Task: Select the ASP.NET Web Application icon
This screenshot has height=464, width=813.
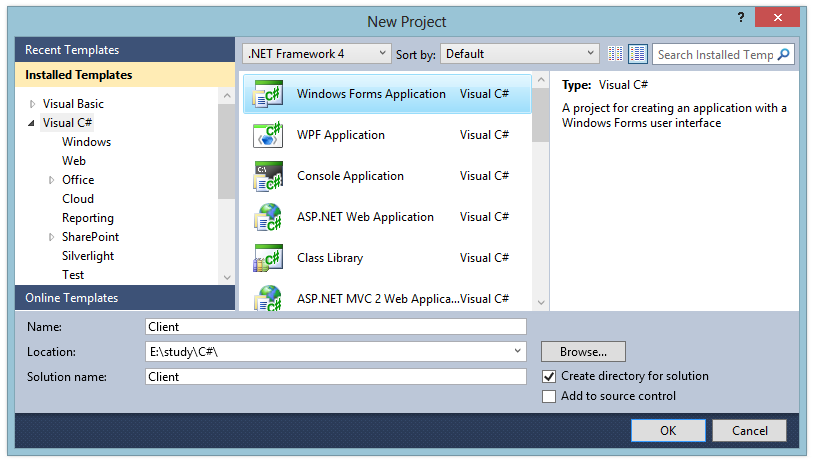Action: point(268,217)
